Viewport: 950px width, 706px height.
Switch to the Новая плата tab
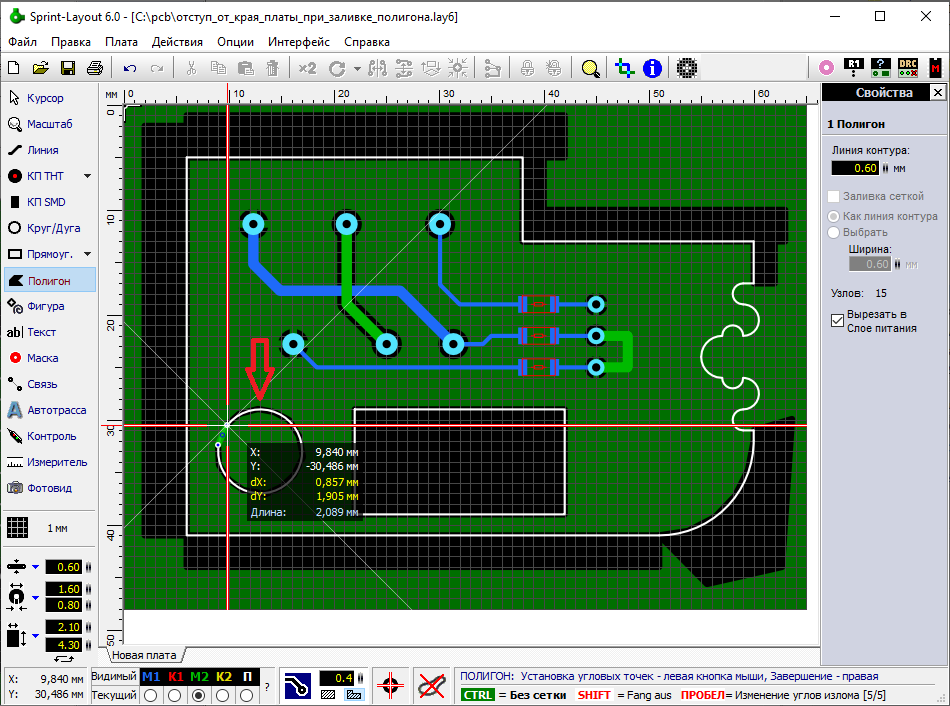coord(144,655)
